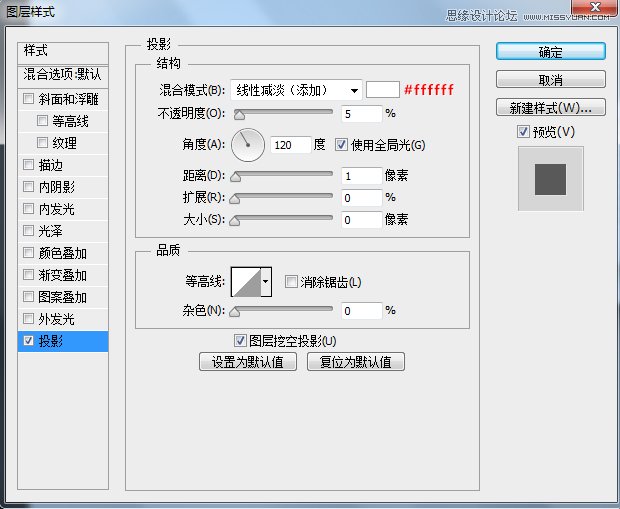Image resolution: width=620 pixels, height=509 pixels.
Task: Select the 样式 list header
Action: [x=63, y=53]
